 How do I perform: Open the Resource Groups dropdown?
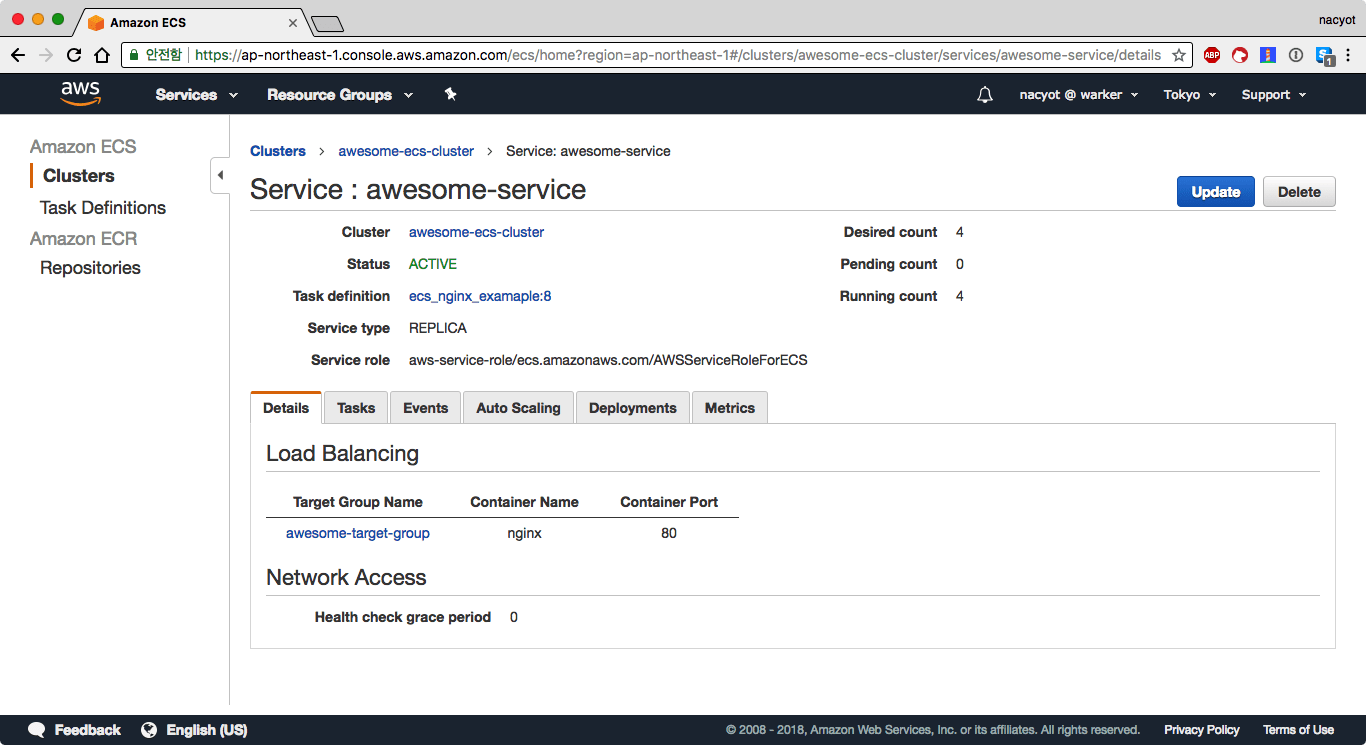coord(340,95)
